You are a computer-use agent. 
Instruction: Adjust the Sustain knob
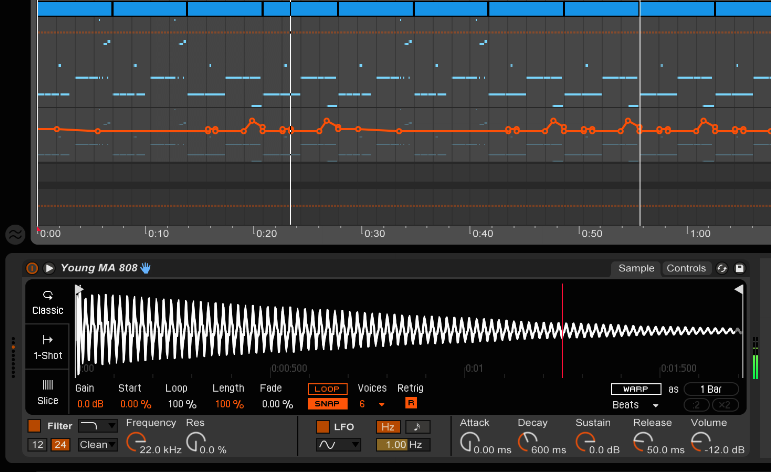tap(585, 442)
